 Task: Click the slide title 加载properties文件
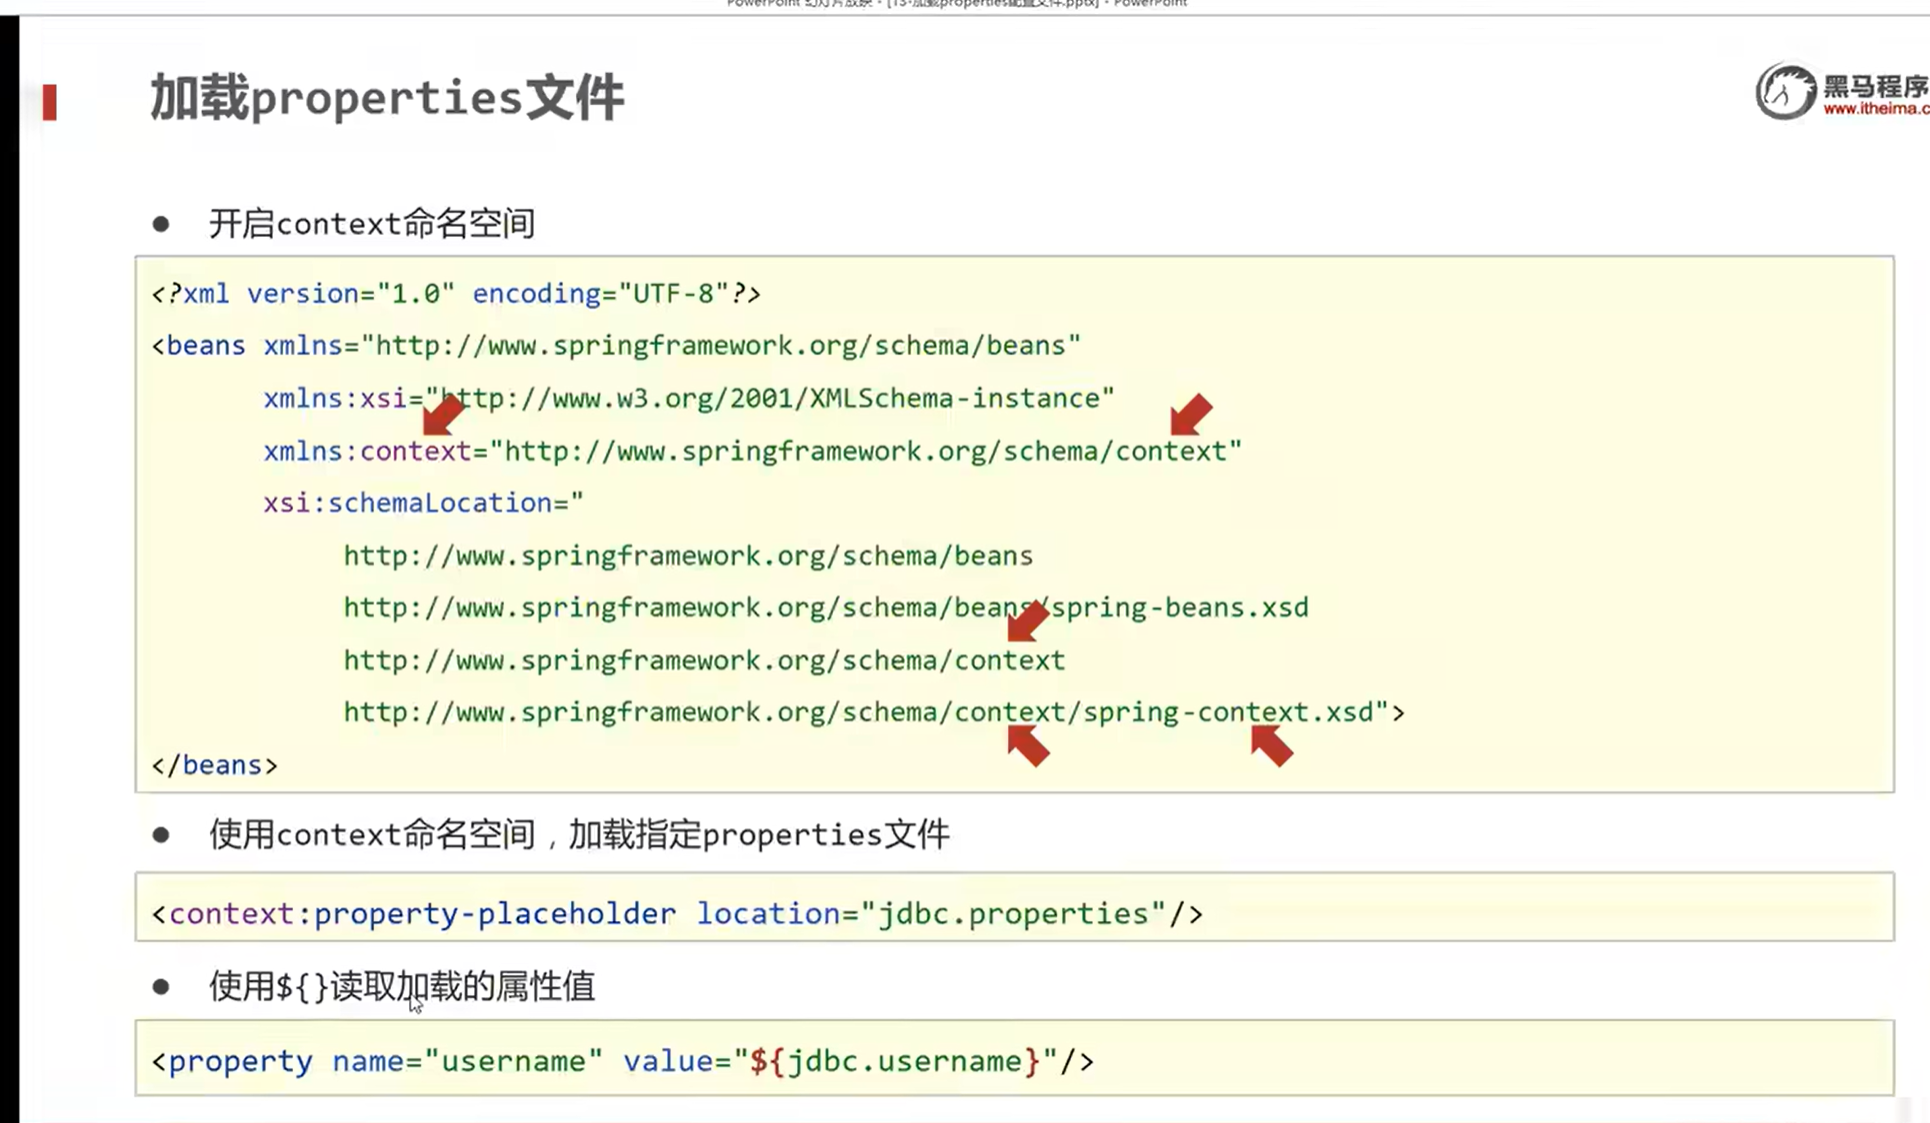[387, 98]
